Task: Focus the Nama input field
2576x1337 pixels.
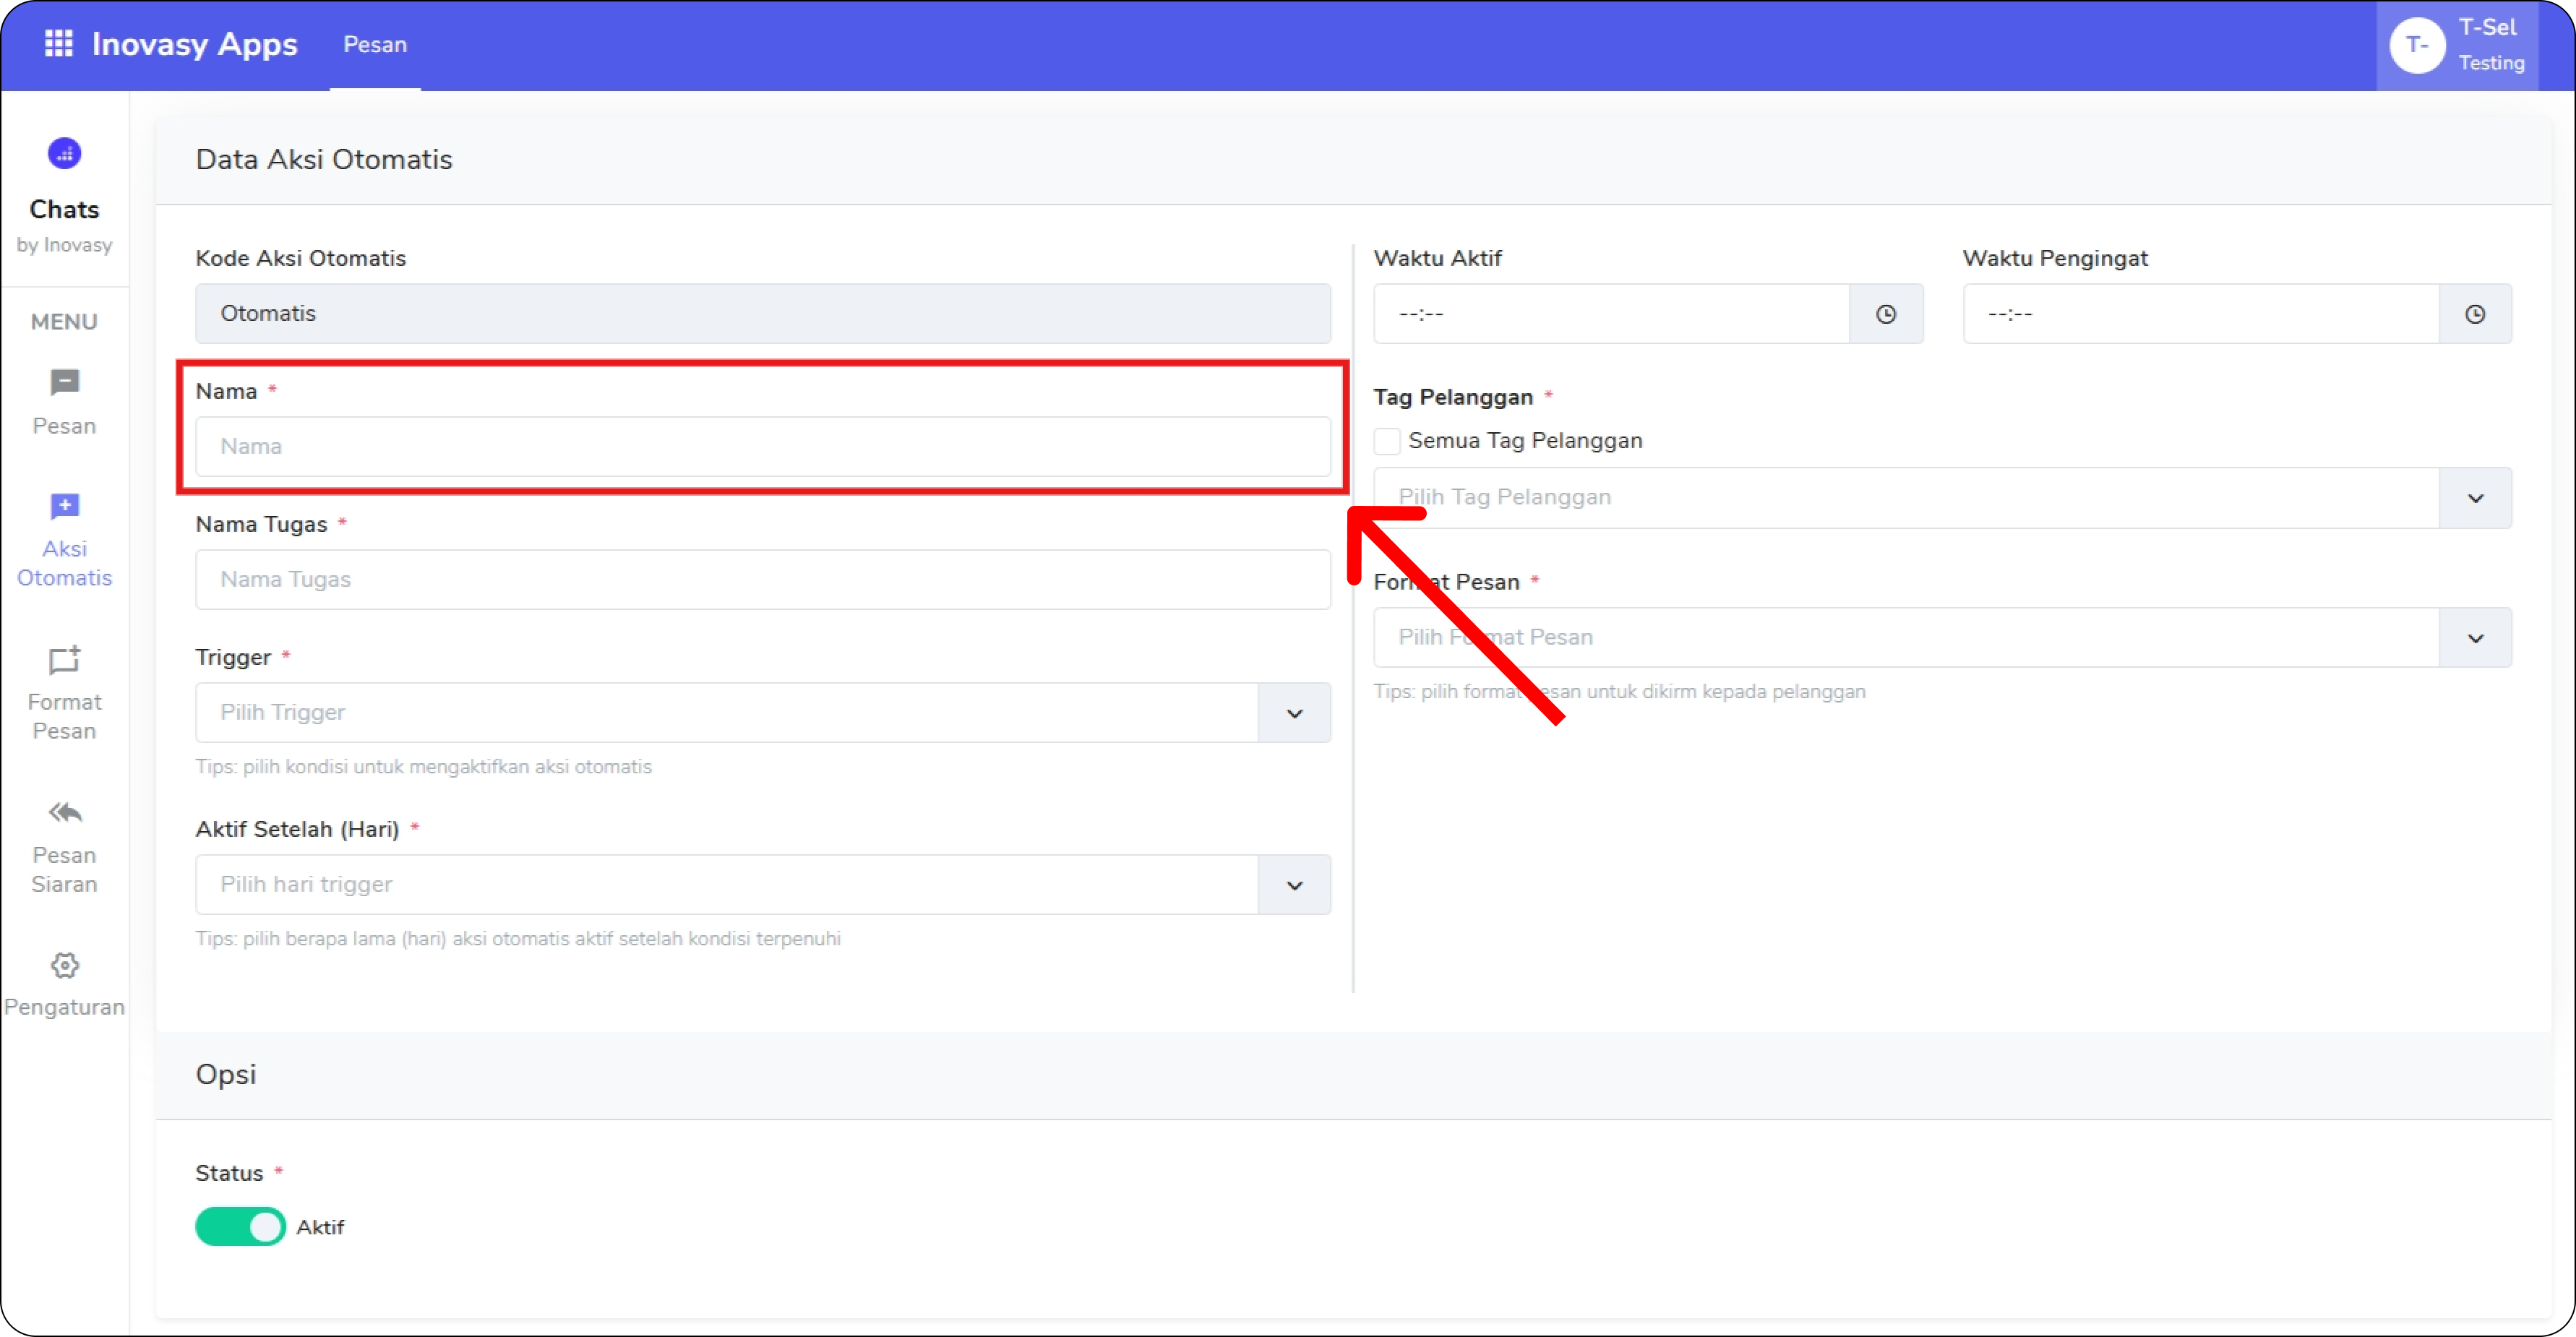Action: point(762,446)
